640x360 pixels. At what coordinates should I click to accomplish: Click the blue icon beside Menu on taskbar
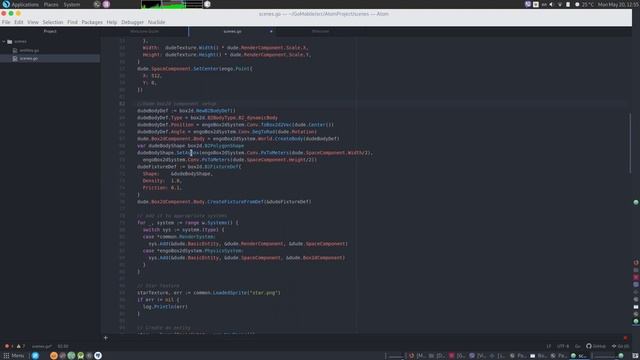point(35,356)
